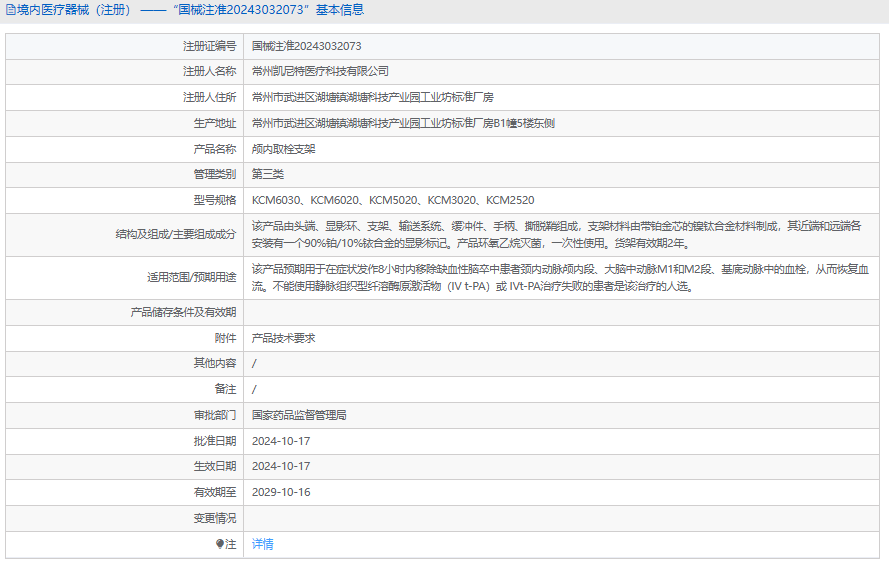Click the 注册人住所 address value
The height and width of the screenshot is (564, 889).
click(372, 97)
